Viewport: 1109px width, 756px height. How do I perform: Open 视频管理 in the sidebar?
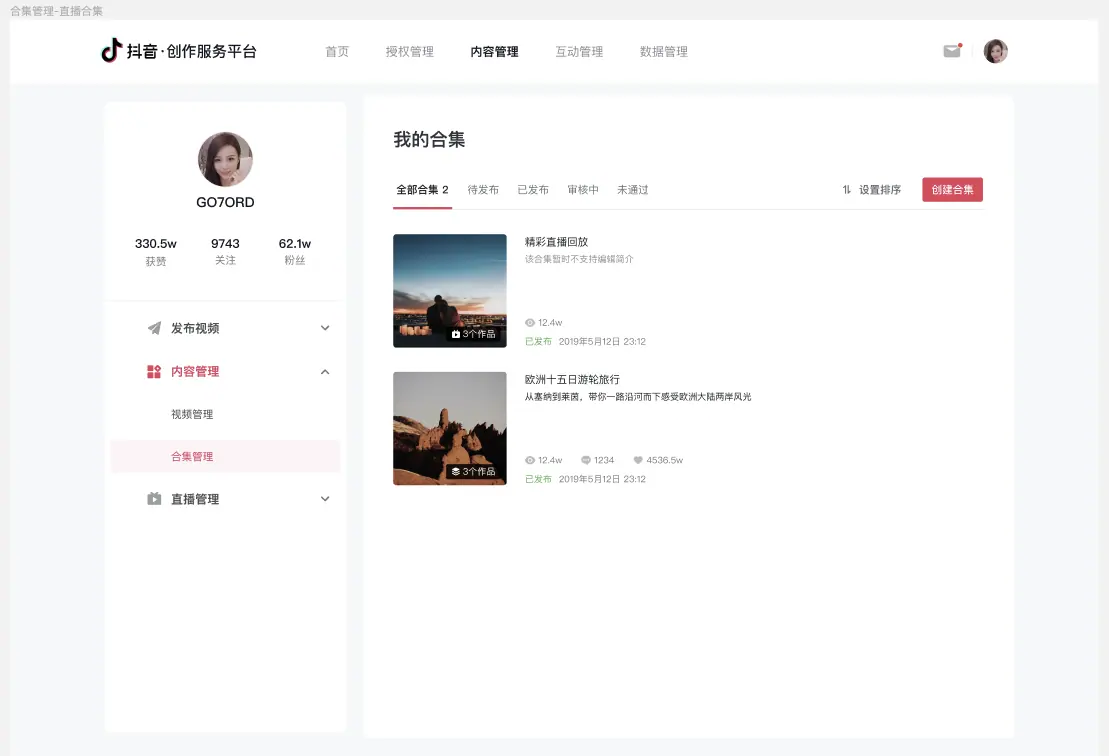coord(192,414)
